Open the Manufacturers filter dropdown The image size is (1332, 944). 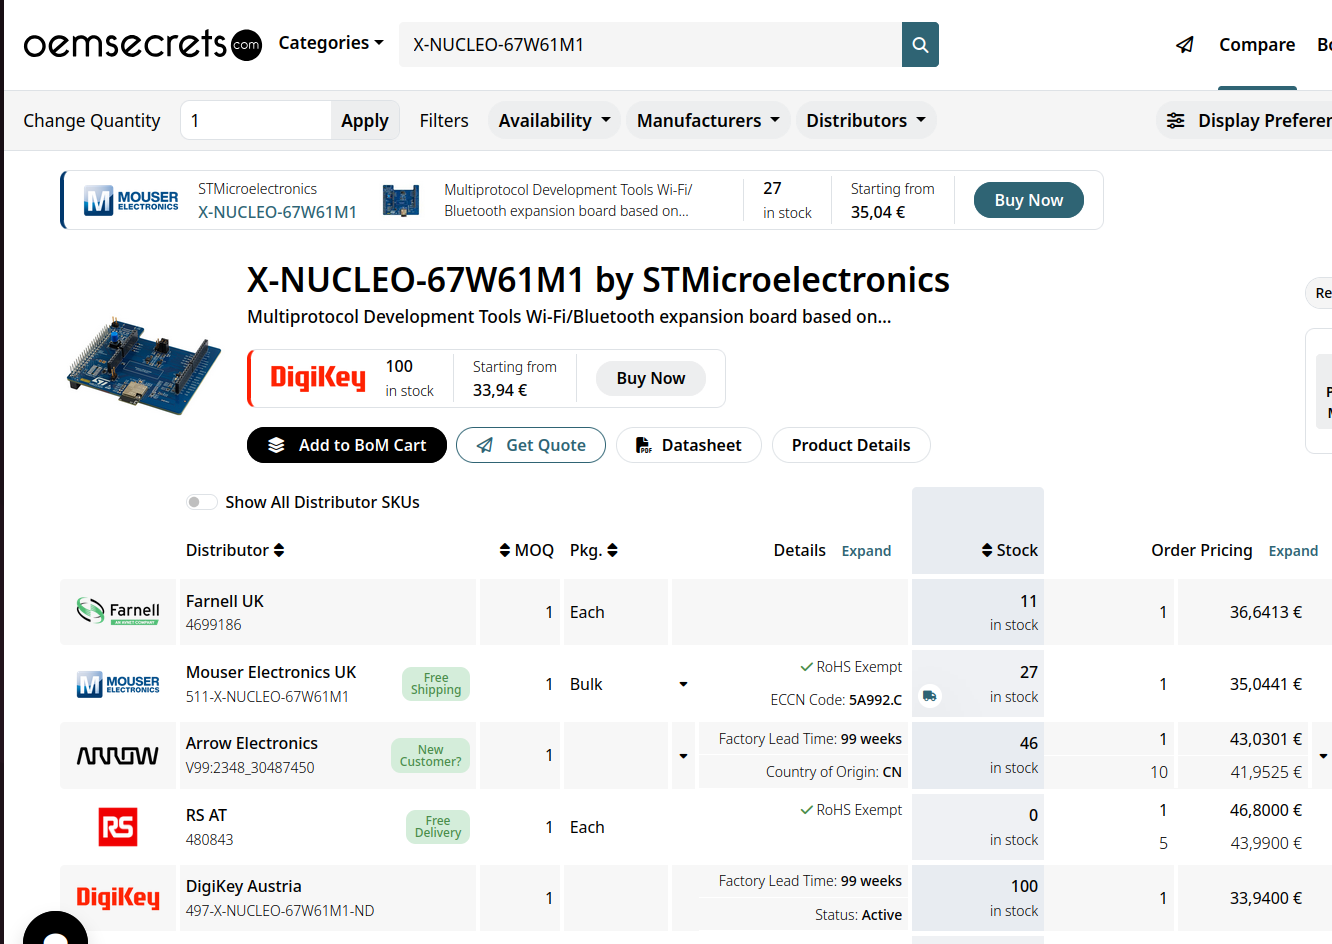coord(708,121)
